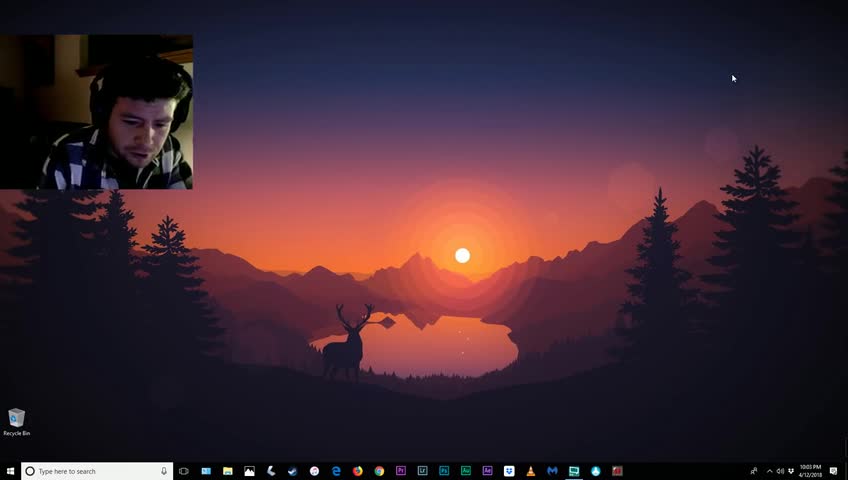
Task: Open the volume control in the tray
Action: 780,471
